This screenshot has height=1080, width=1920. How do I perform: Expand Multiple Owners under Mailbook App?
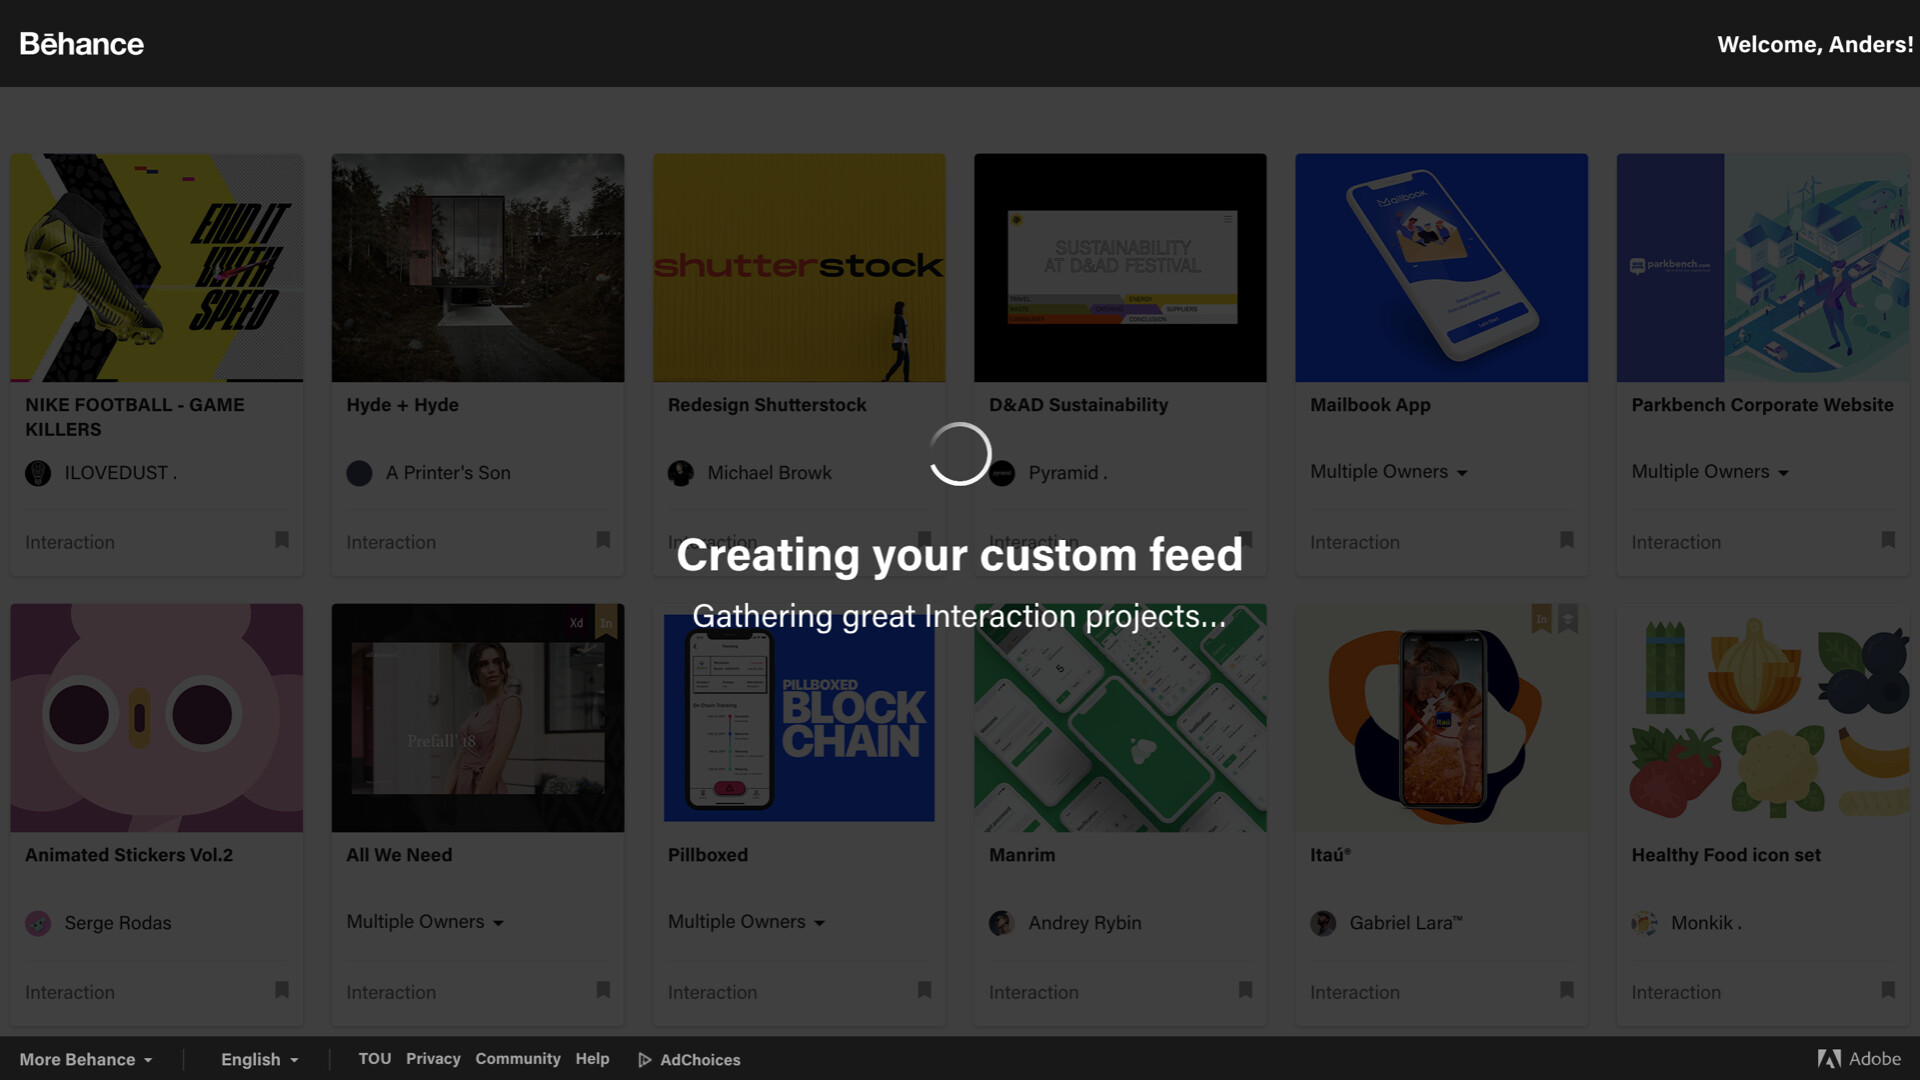(1388, 472)
